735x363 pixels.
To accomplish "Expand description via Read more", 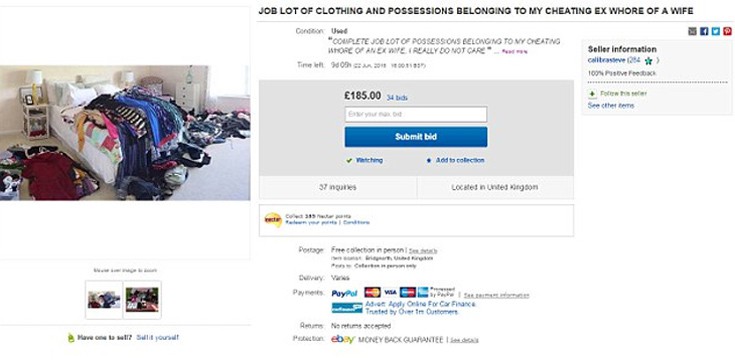I will pyautogui.click(x=515, y=52).
